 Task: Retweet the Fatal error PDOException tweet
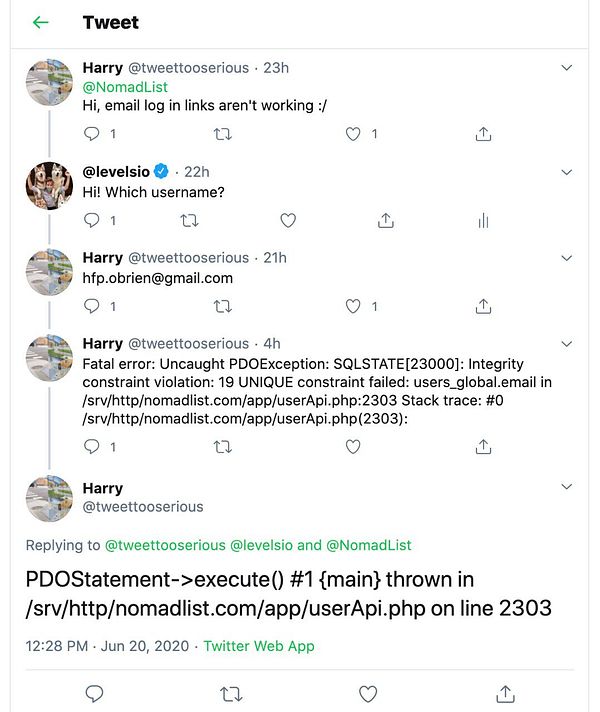[223, 447]
